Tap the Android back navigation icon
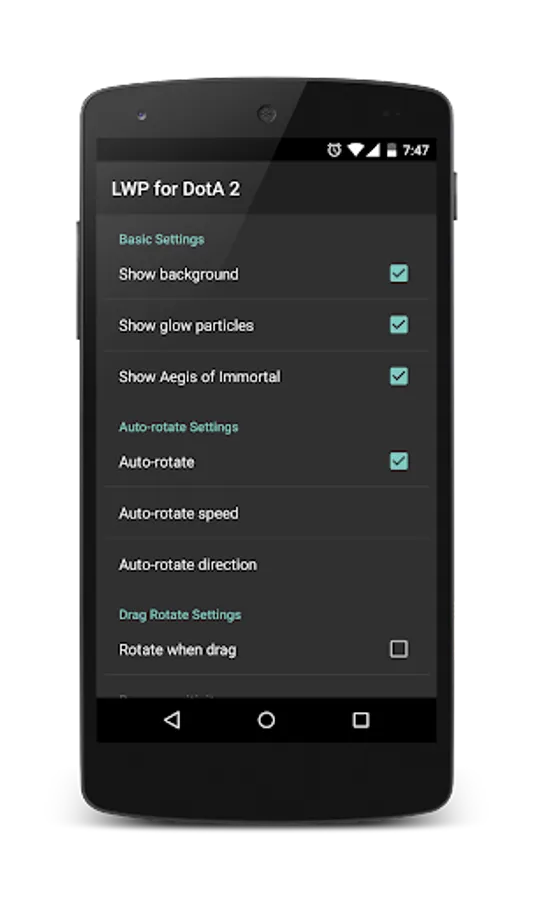Screen dimensions: 533x900 coord(172,720)
